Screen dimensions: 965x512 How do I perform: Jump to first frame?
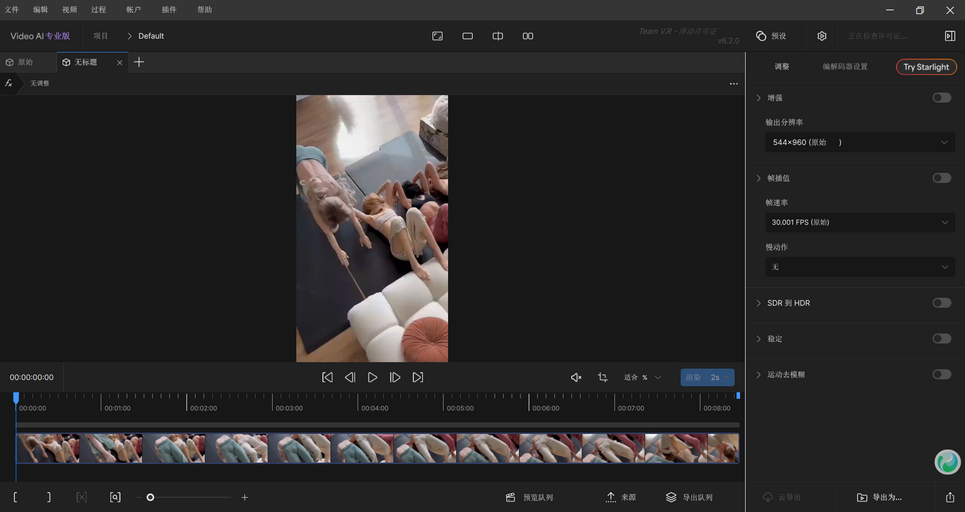327,377
